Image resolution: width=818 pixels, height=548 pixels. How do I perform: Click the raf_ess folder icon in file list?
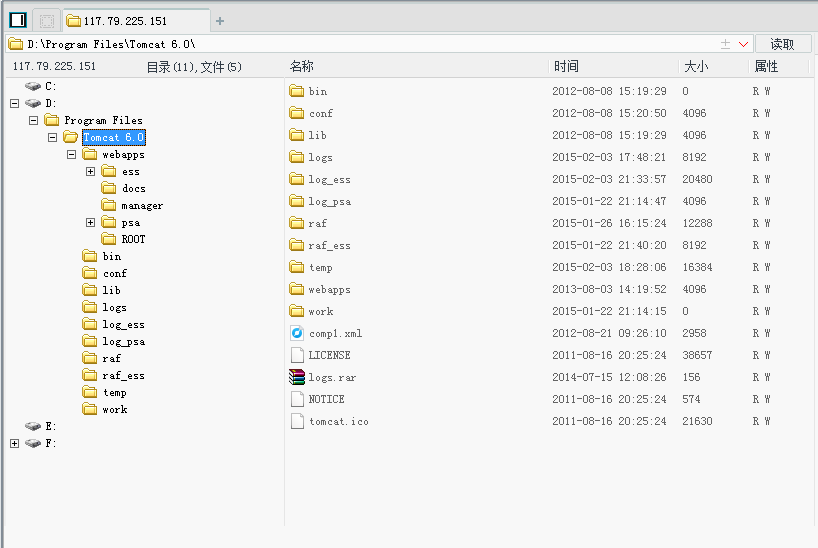[297, 245]
